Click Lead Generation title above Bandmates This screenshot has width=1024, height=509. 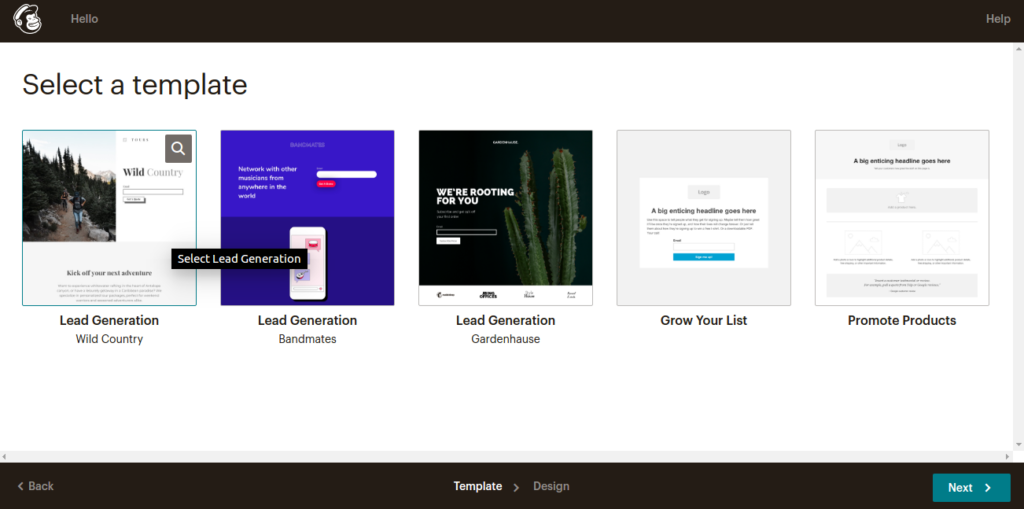click(x=308, y=320)
